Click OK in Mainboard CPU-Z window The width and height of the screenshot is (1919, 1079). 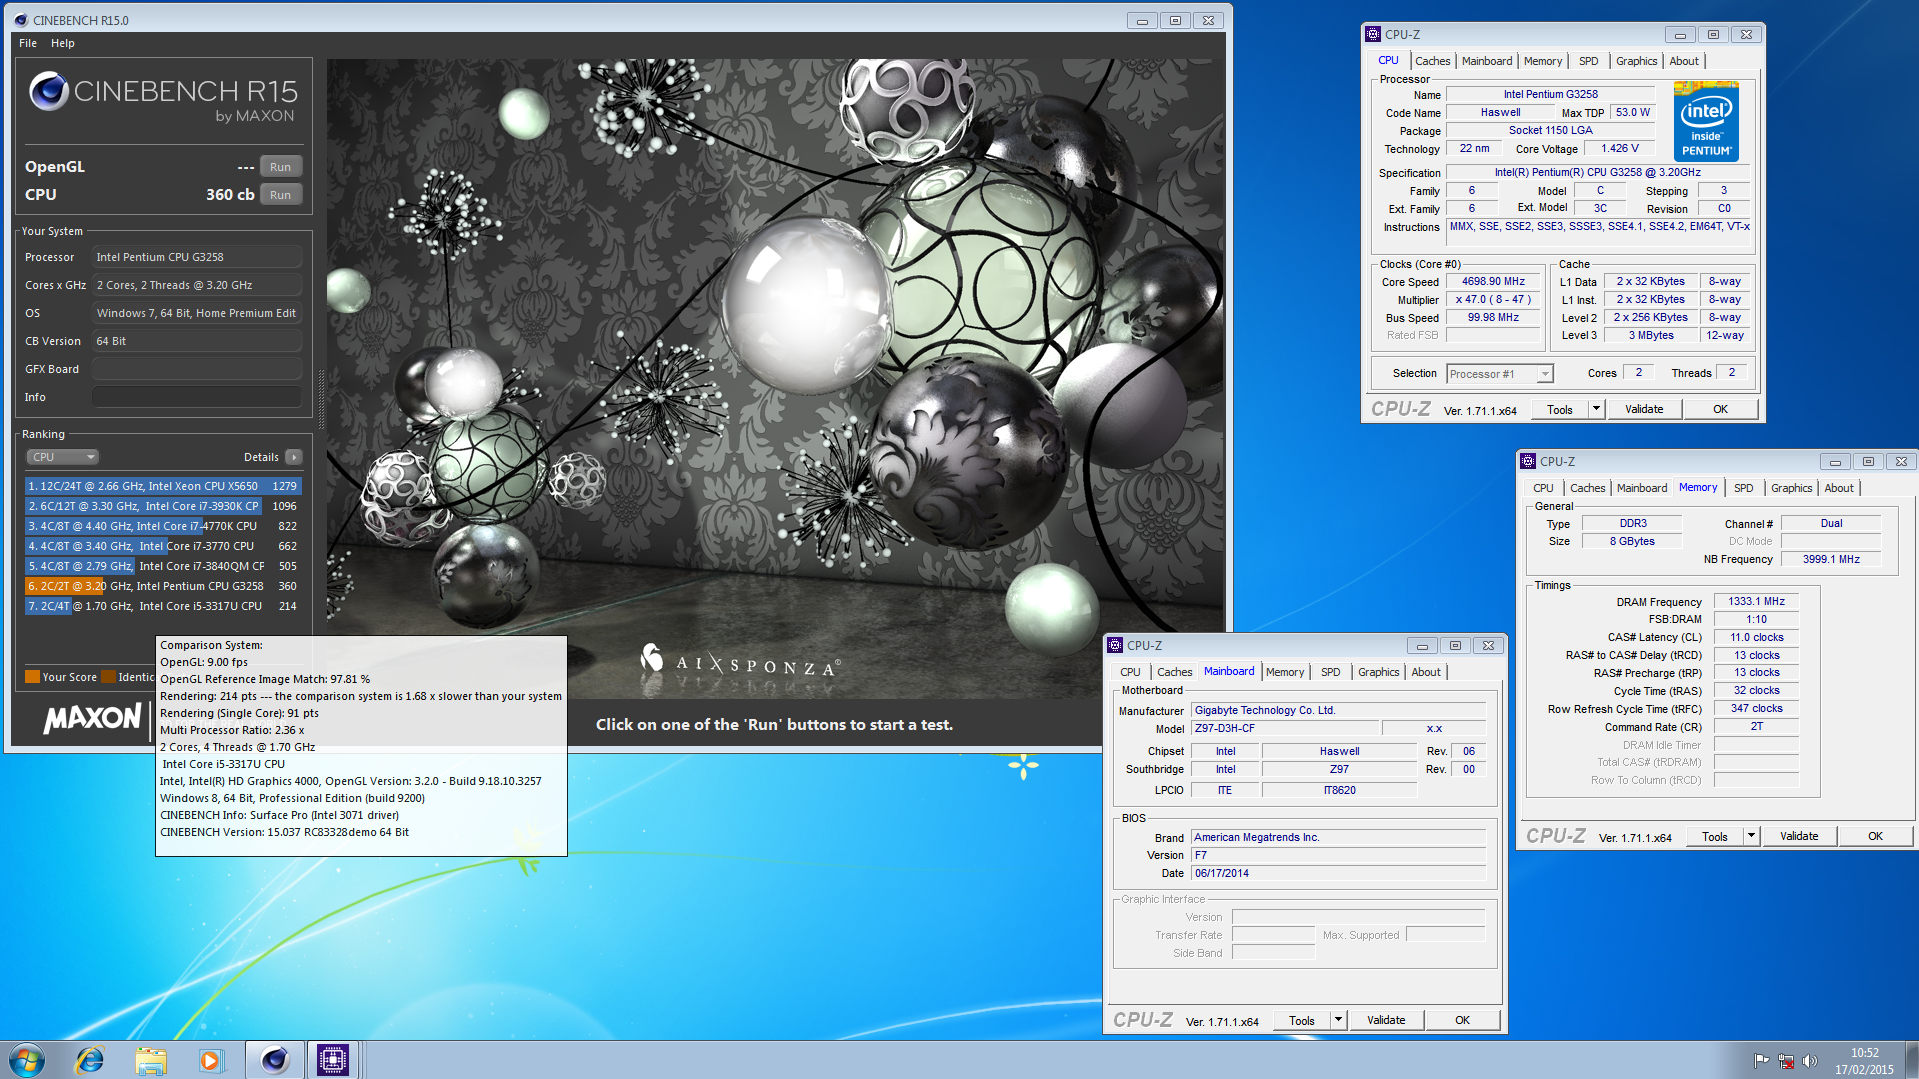(x=1462, y=1020)
